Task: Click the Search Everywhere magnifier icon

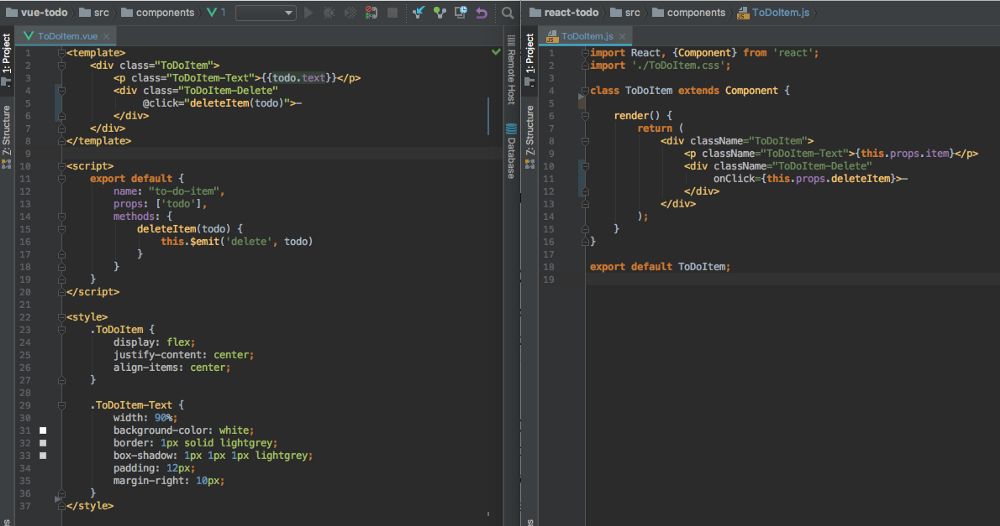Action: pyautogui.click(x=508, y=13)
